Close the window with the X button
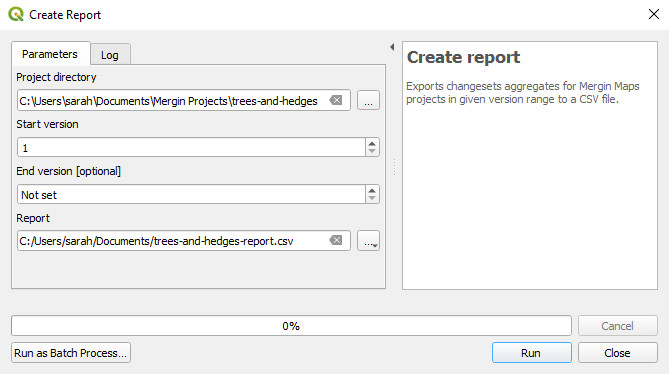 [x=654, y=14]
